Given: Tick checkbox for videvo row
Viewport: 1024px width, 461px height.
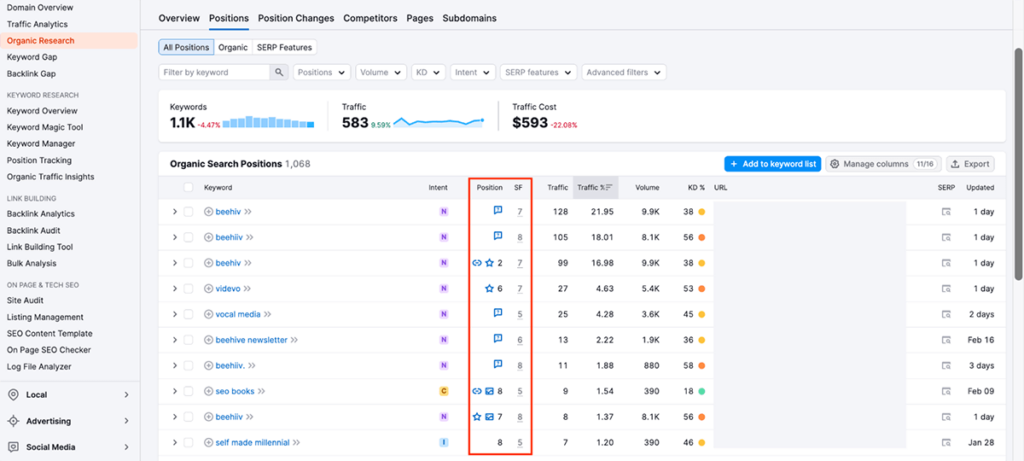Looking at the screenshot, I should pyautogui.click(x=188, y=289).
